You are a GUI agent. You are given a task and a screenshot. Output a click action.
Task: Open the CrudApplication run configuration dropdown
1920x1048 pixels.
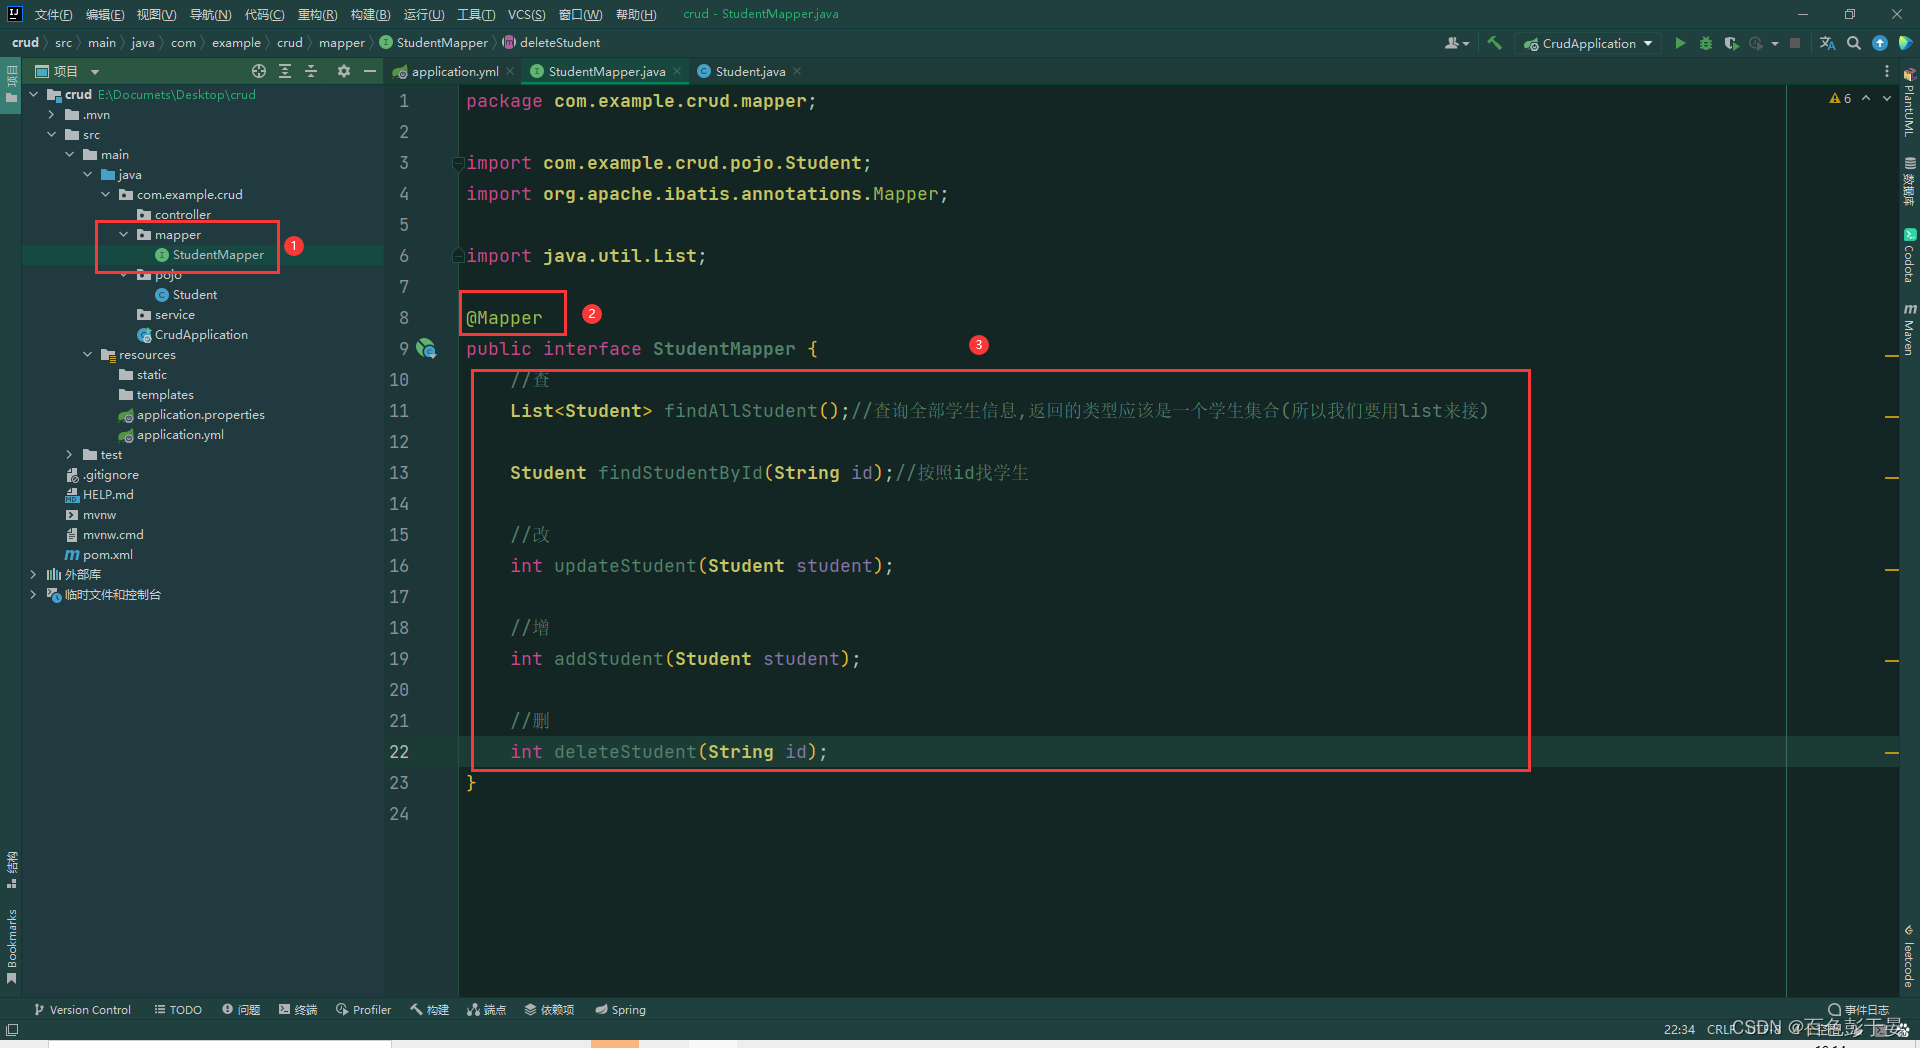pyautogui.click(x=1590, y=43)
